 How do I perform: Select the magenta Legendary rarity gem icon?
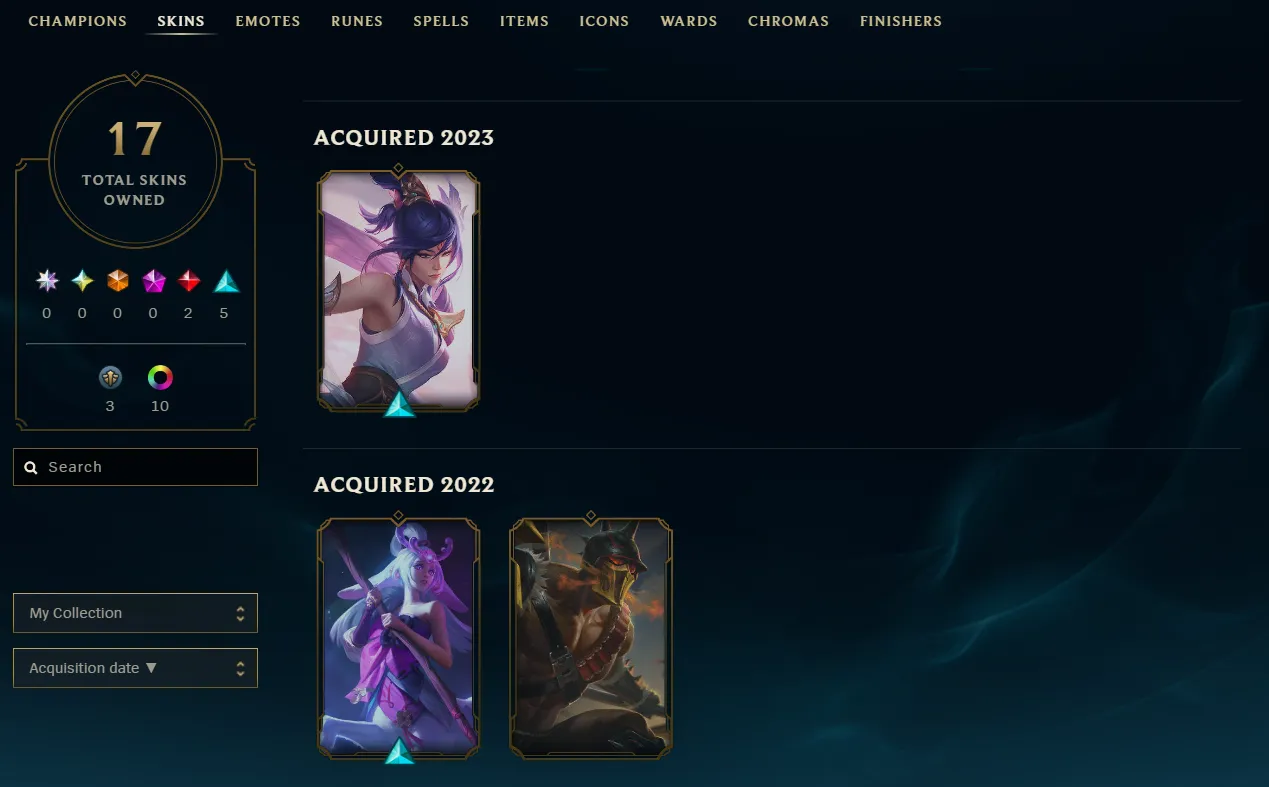click(x=153, y=281)
